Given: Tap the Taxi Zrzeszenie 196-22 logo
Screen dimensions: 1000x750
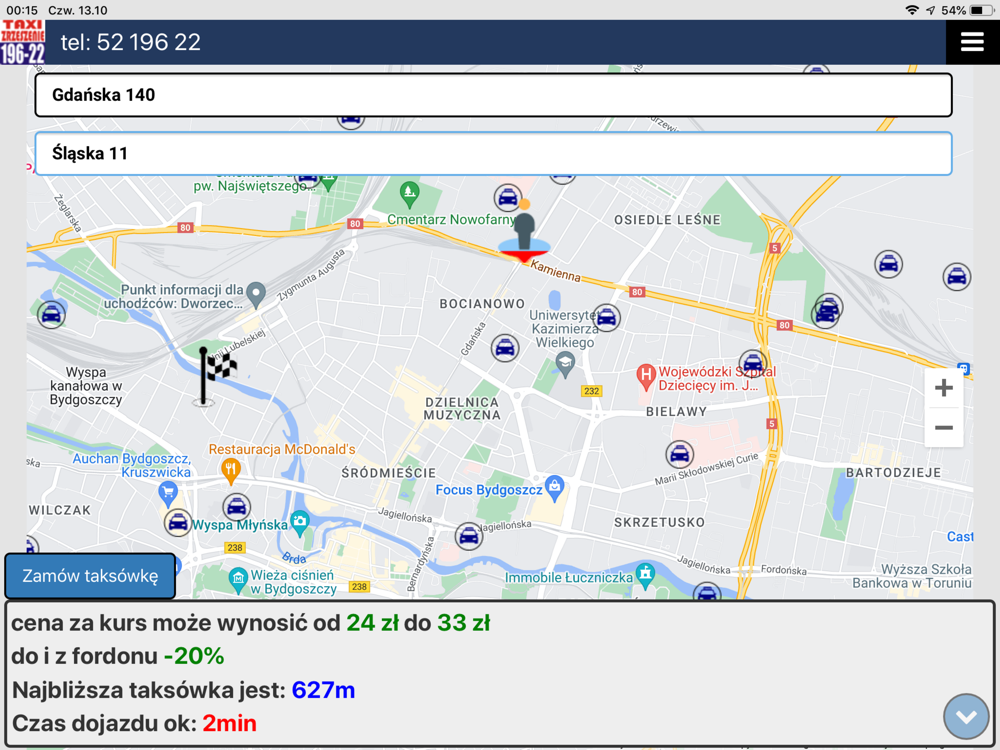Looking at the screenshot, I should pyautogui.click(x=23, y=42).
